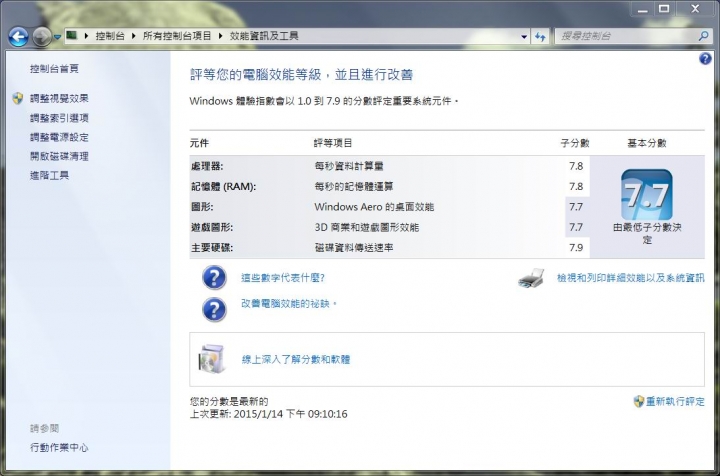The image size is (720, 476).
Task: Click the 基本分數 column header
Action: (647, 143)
